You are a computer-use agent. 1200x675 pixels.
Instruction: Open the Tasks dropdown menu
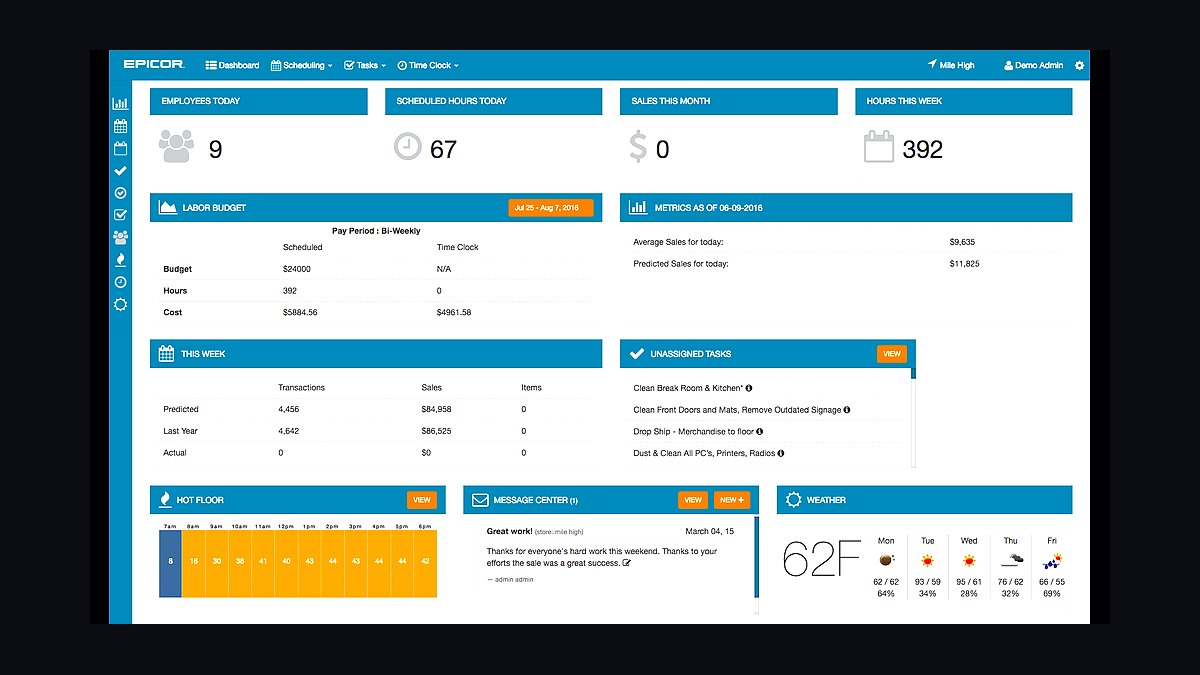point(365,65)
